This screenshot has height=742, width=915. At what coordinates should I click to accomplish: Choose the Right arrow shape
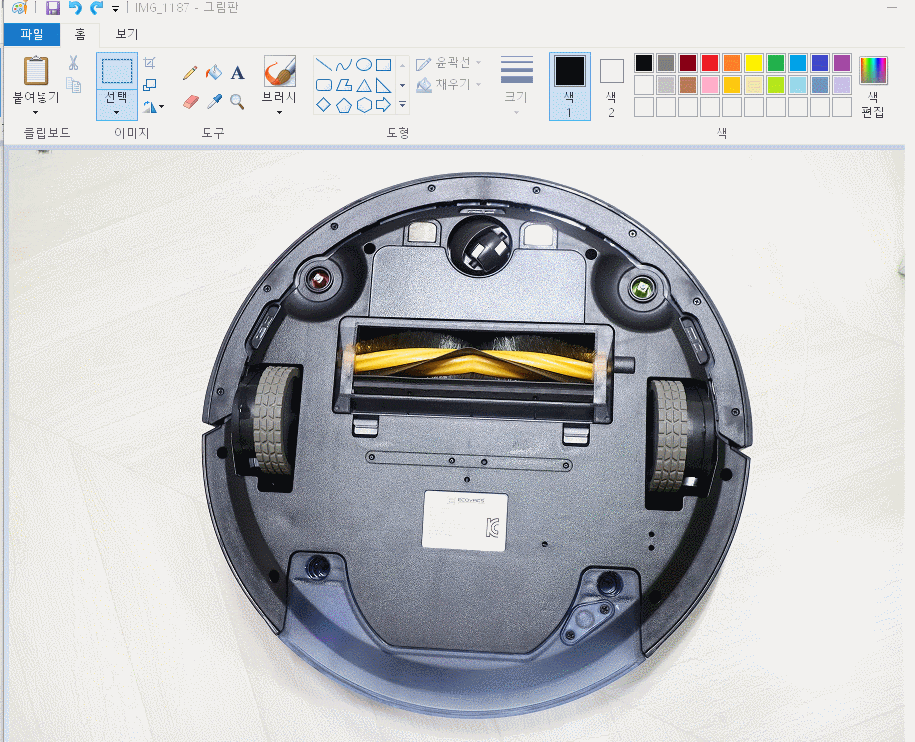click(383, 105)
